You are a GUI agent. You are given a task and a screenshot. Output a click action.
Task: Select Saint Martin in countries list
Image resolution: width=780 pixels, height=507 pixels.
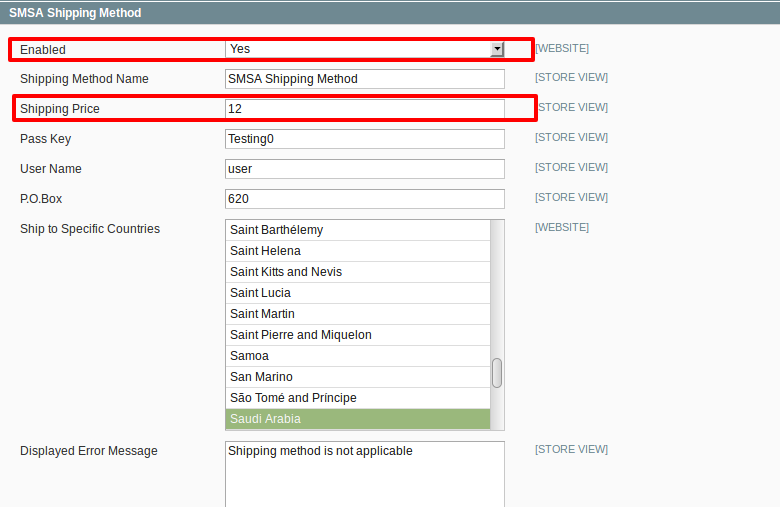(x=358, y=314)
